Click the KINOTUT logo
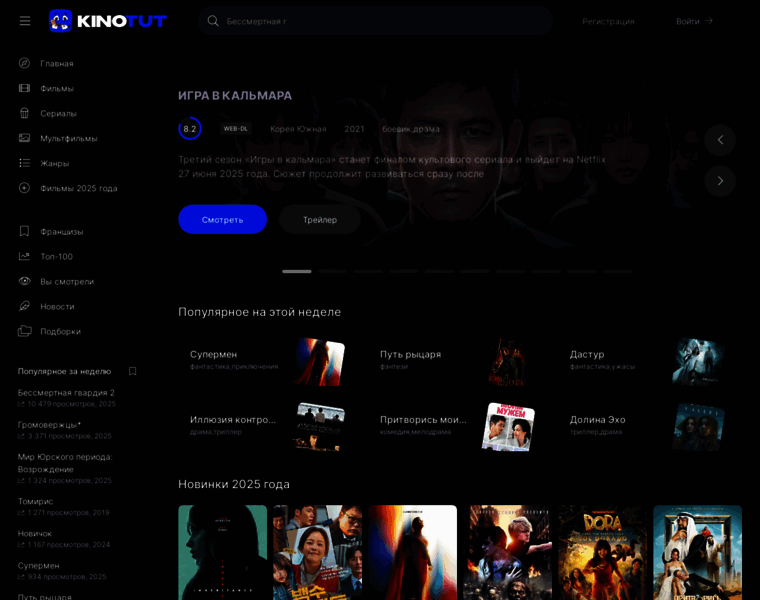 pyautogui.click(x=108, y=21)
